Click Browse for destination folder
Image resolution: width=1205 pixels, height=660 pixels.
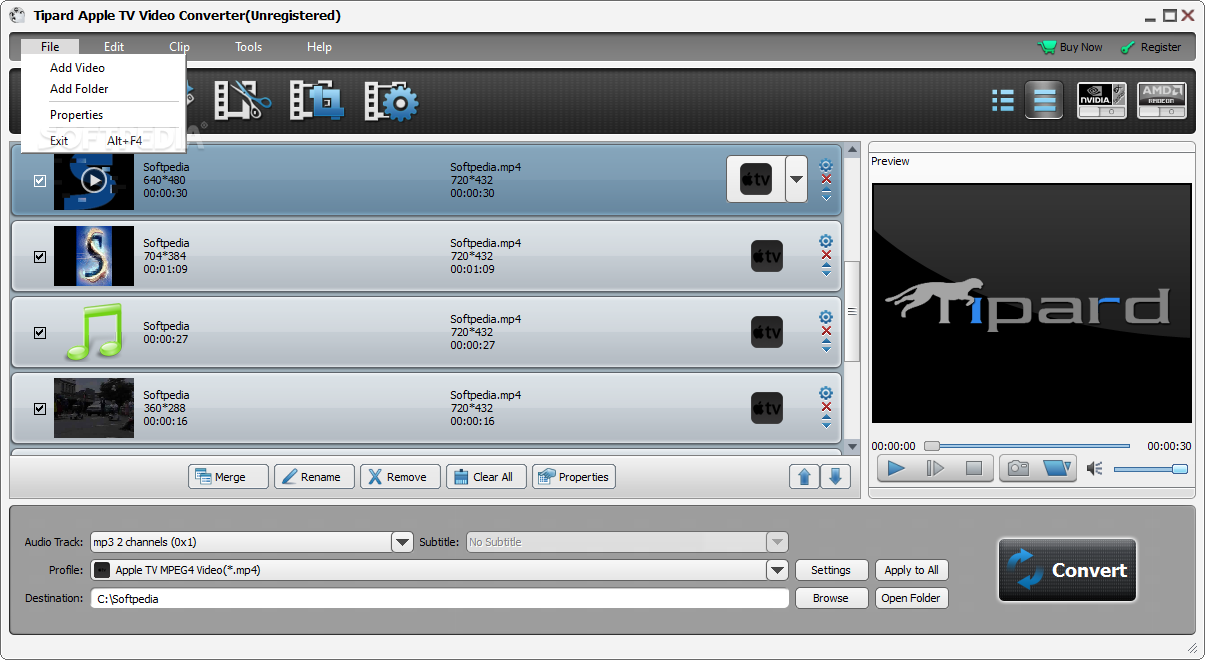coord(831,598)
